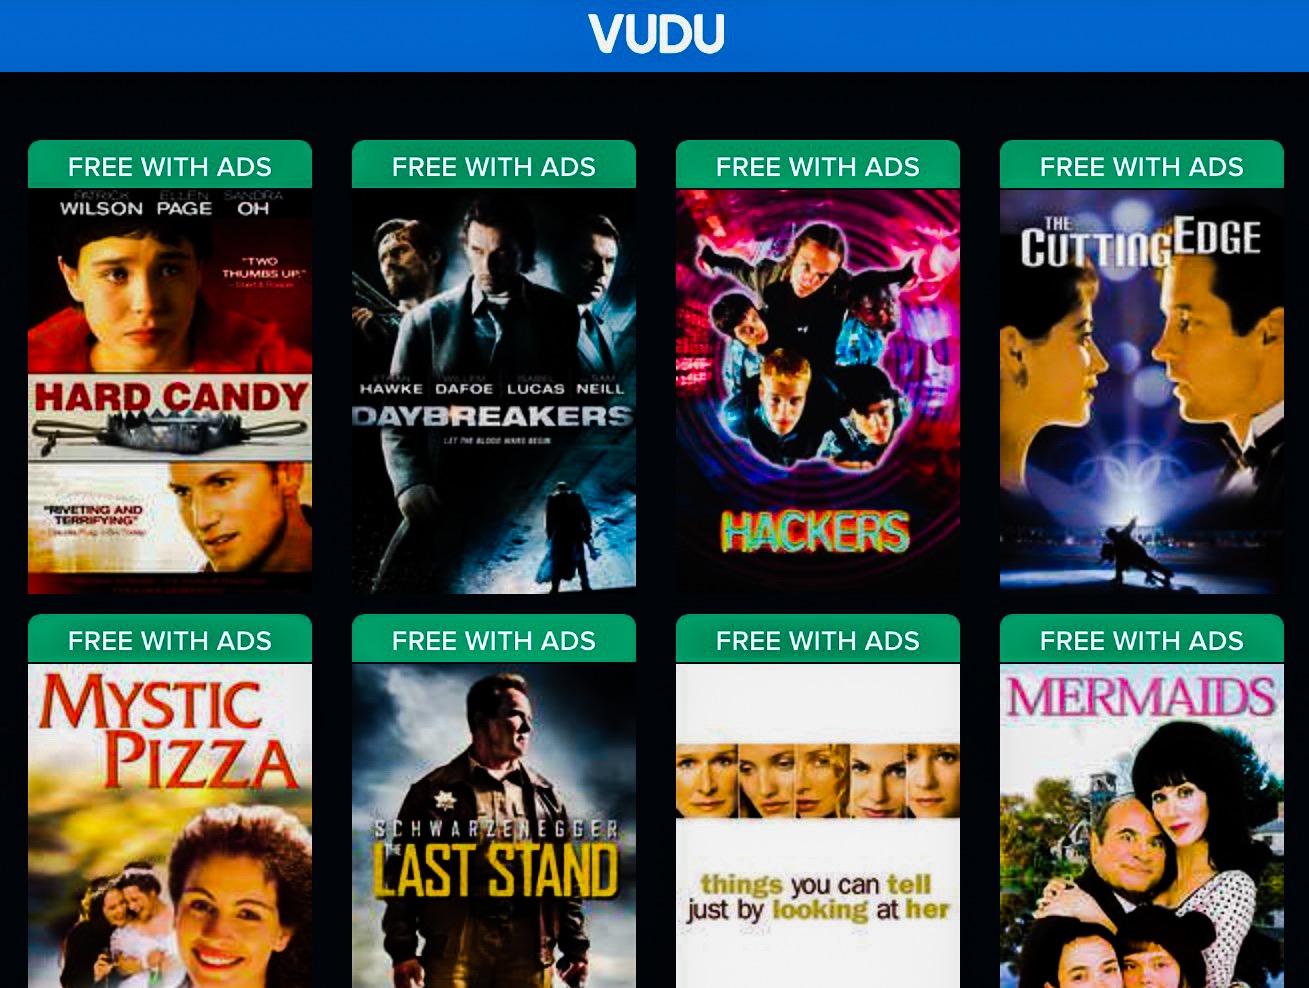Select the Mermaids movie poster
Image resolution: width=1309 pixels, height=988 pixels.
tap(1142, 825)
